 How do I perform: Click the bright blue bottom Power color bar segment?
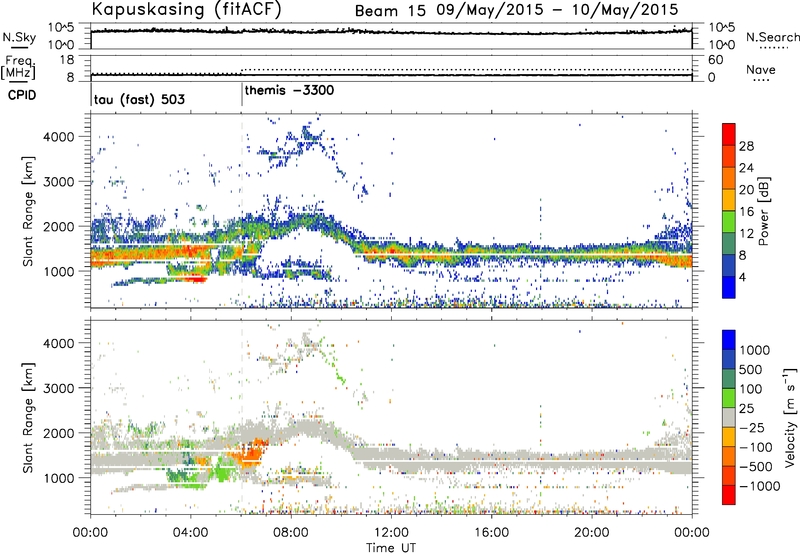tap(729, 287)
